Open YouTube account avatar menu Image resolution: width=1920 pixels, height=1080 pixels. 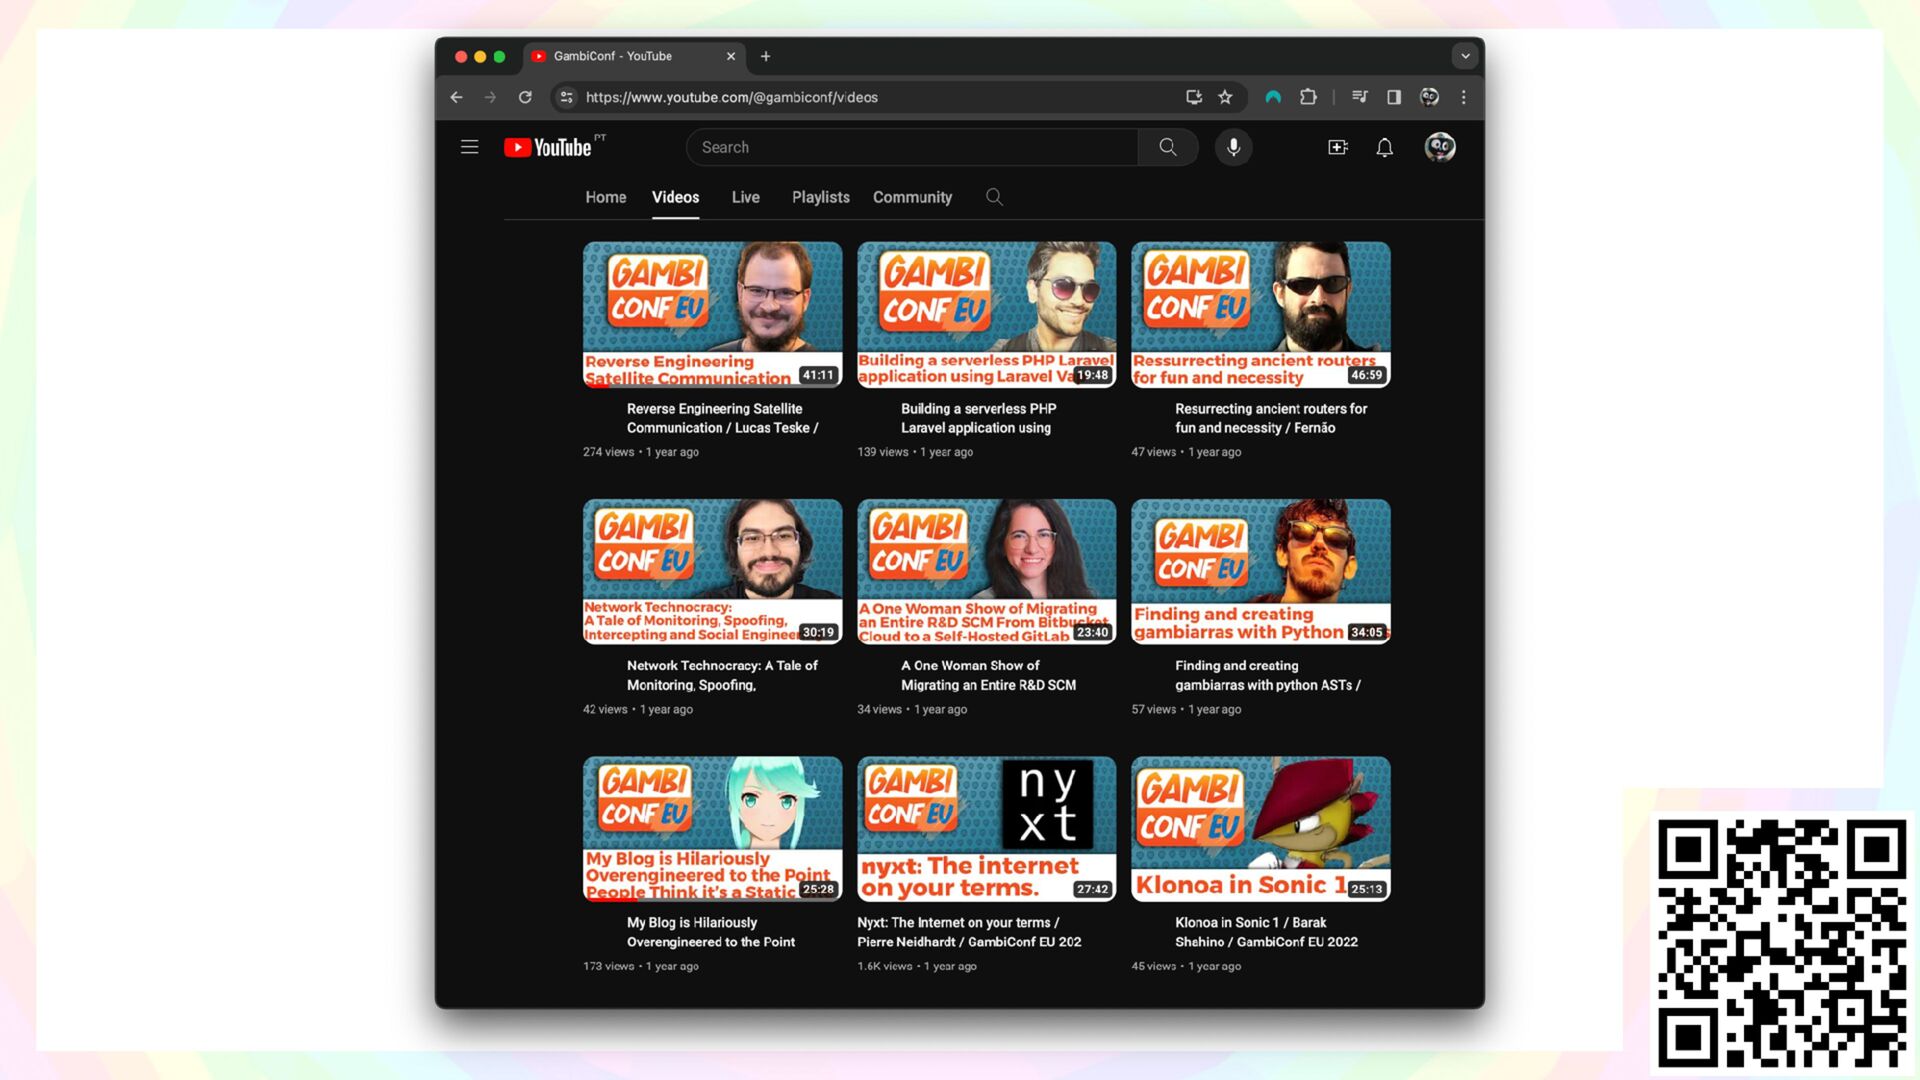pos(1439,147)
